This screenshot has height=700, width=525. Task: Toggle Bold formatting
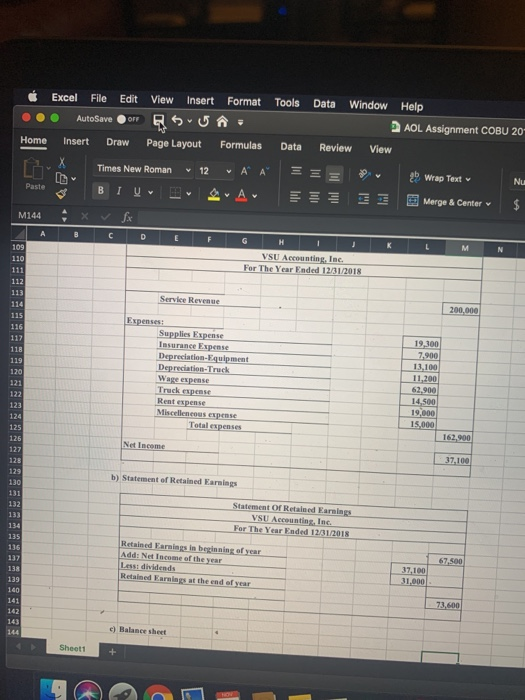click(101, 191)
